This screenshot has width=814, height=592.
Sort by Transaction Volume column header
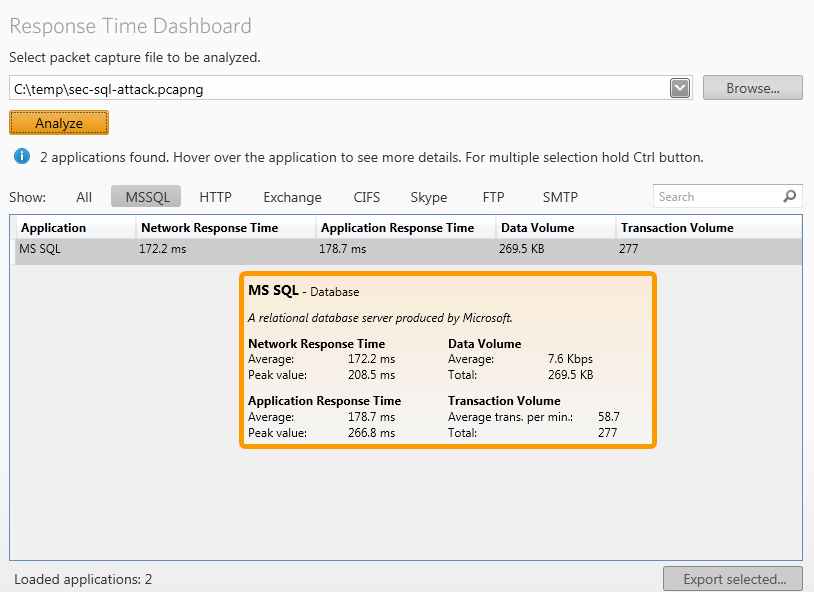click(x=709, y=227)
